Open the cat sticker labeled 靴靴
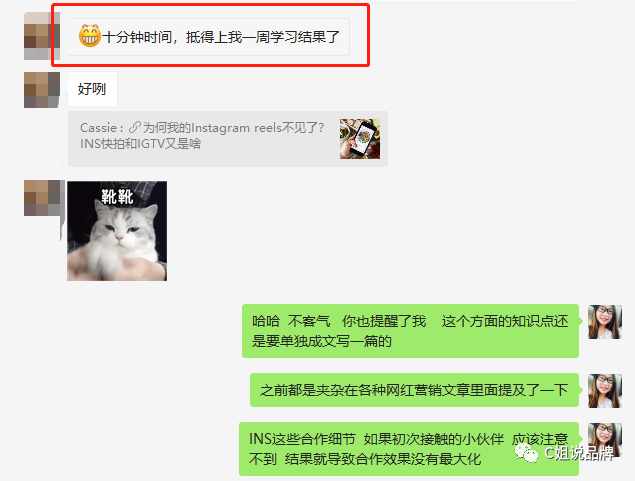The height and width of the screenshot is (481, 635). tap(117, 231)
